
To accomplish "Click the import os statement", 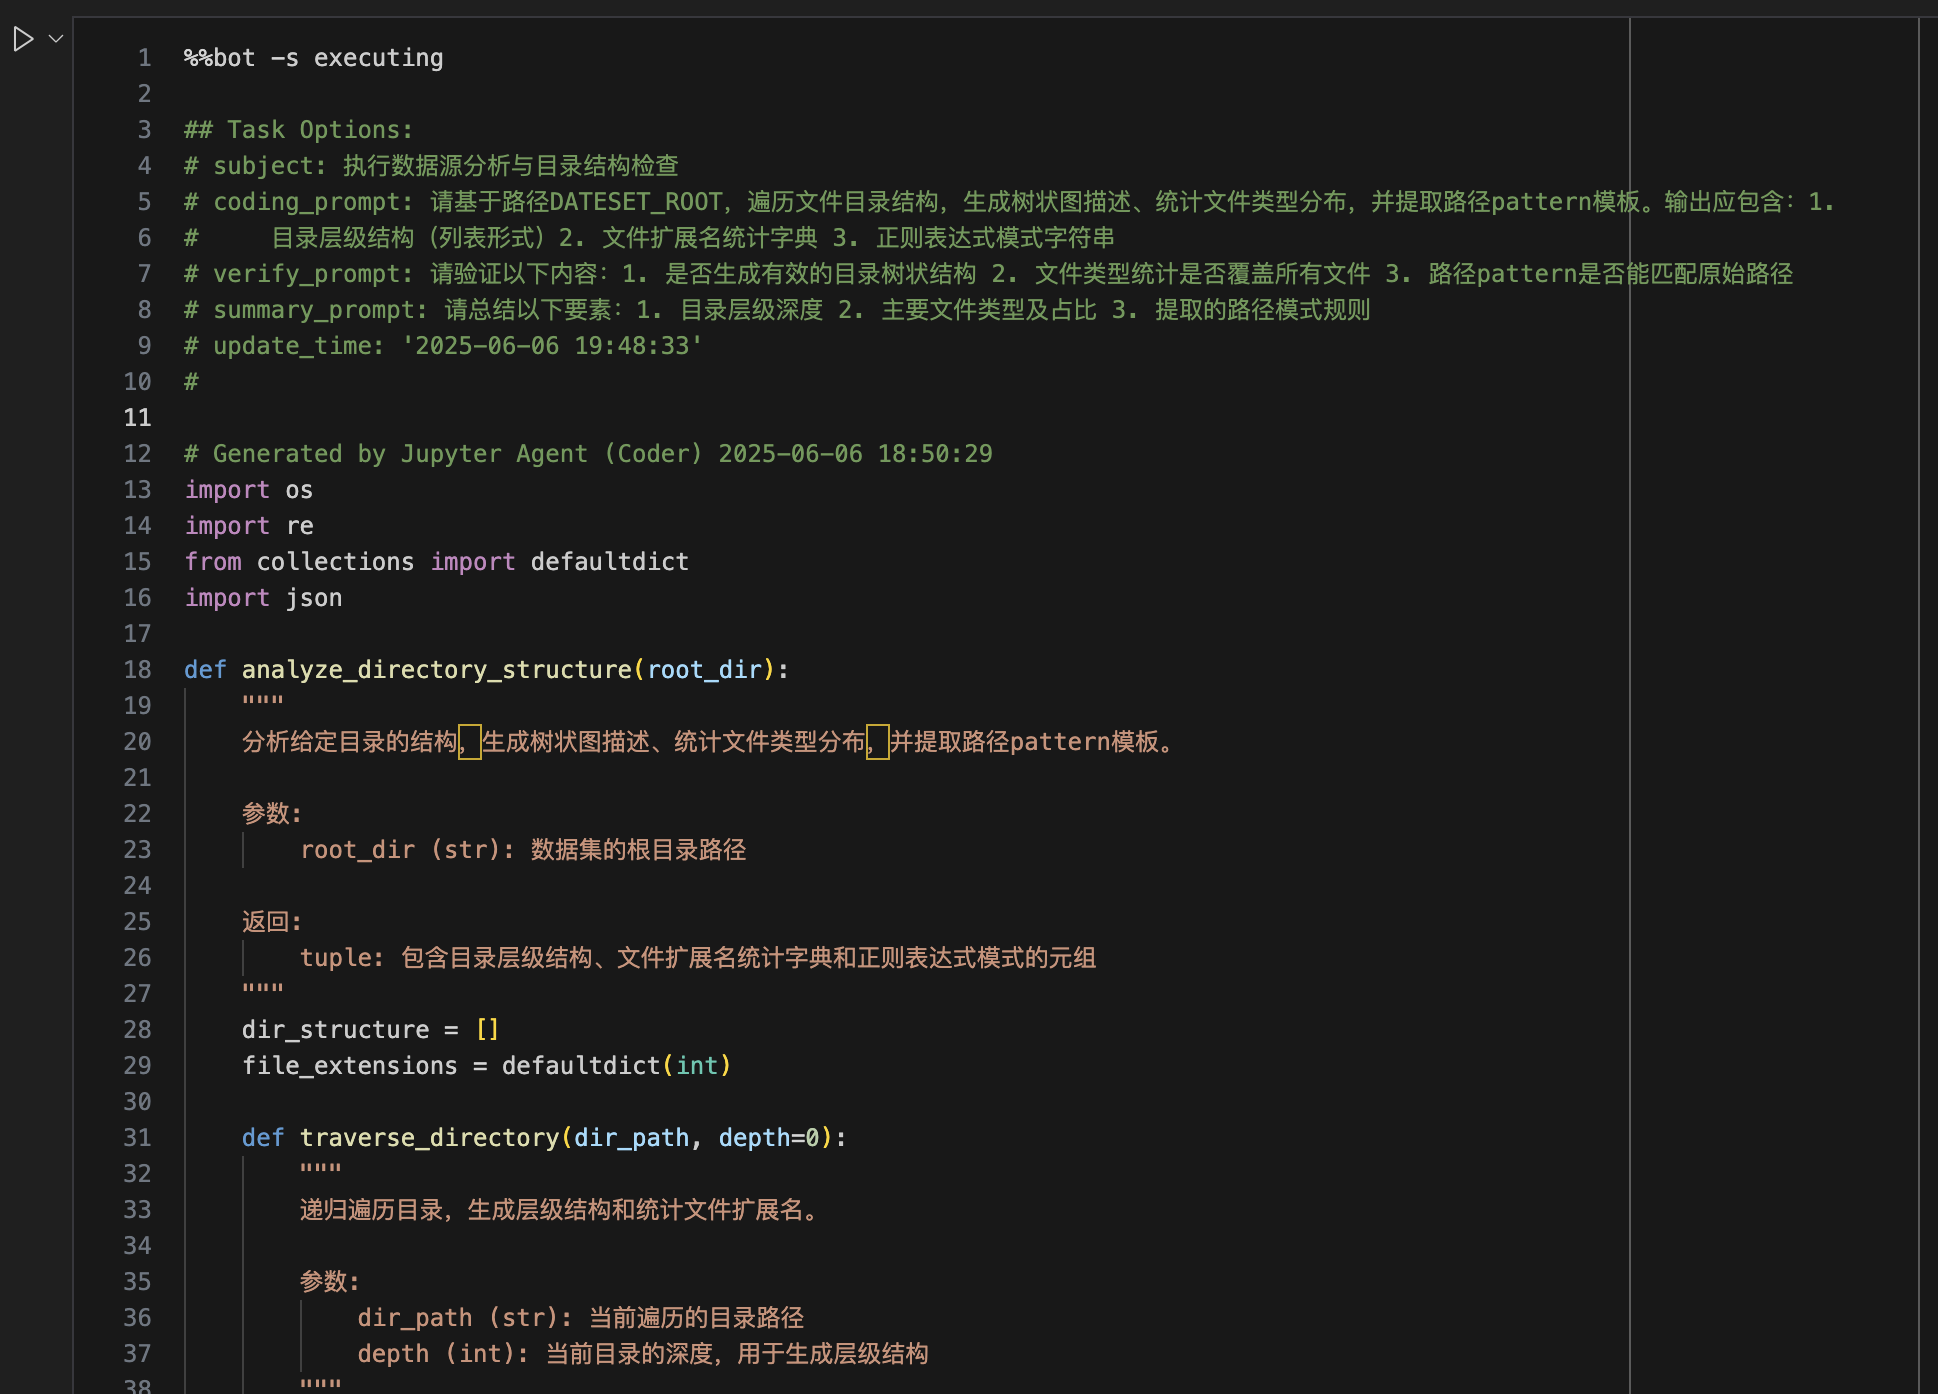I will [248, 489].
